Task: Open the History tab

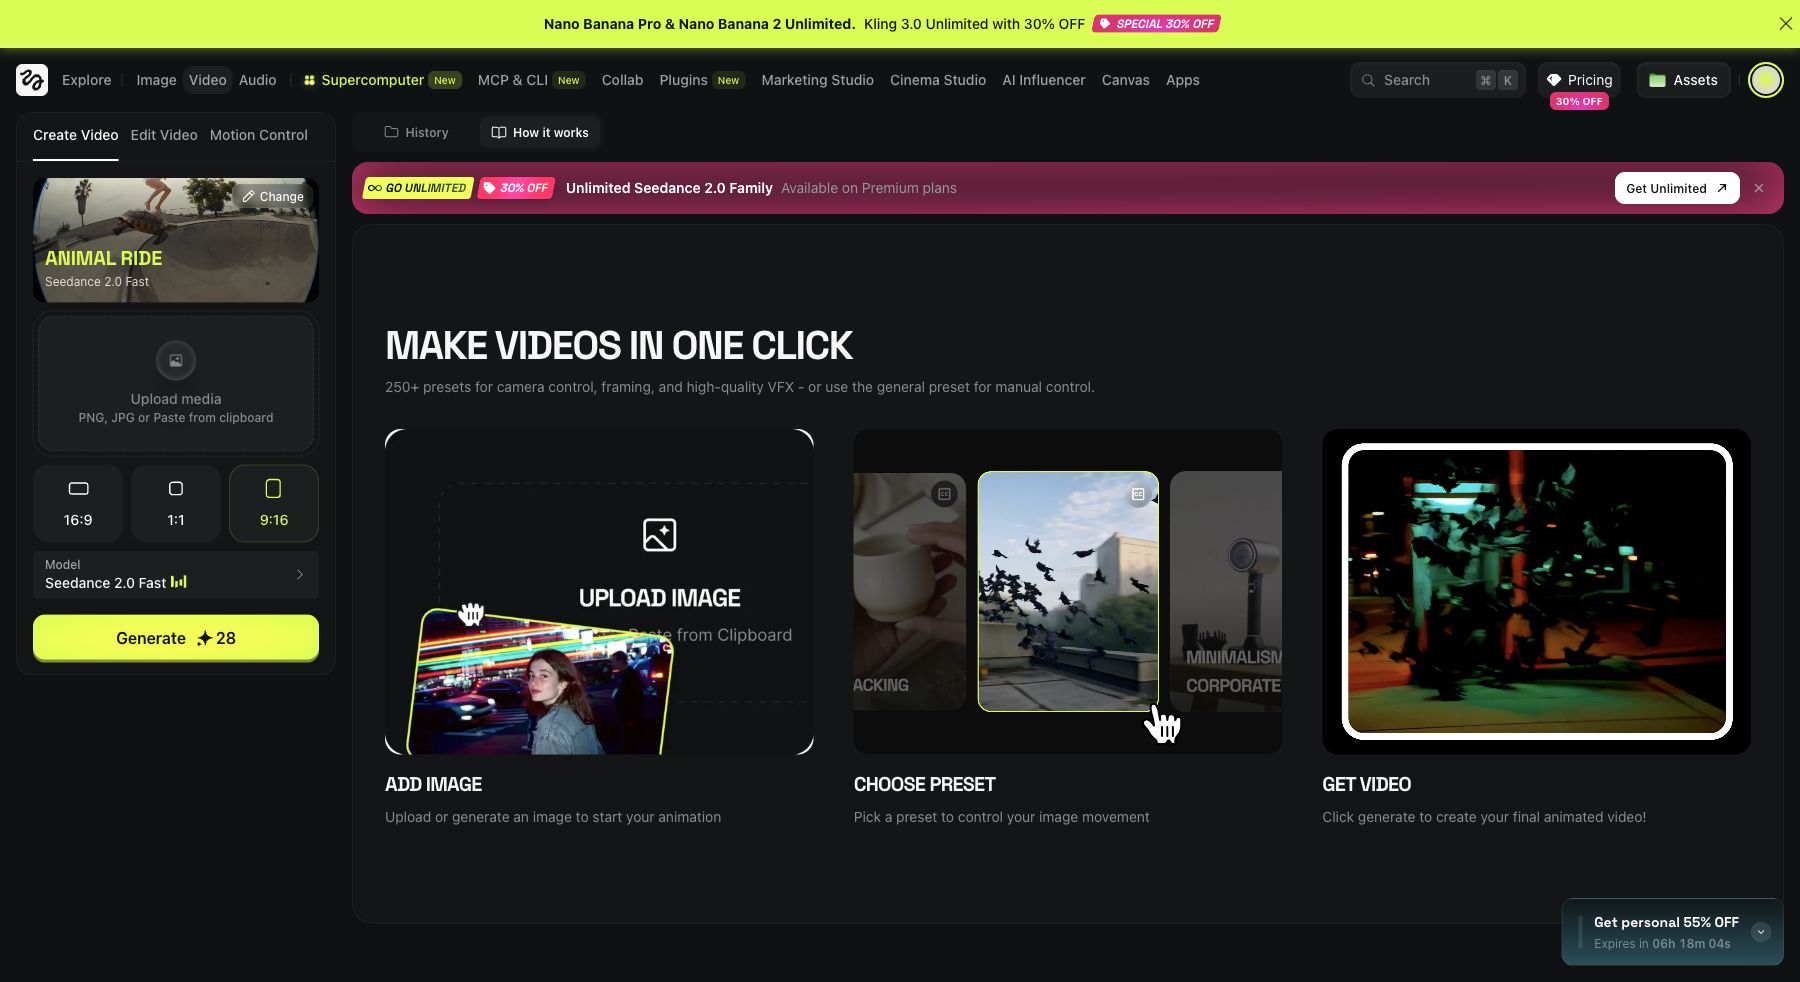Action: 416,132
